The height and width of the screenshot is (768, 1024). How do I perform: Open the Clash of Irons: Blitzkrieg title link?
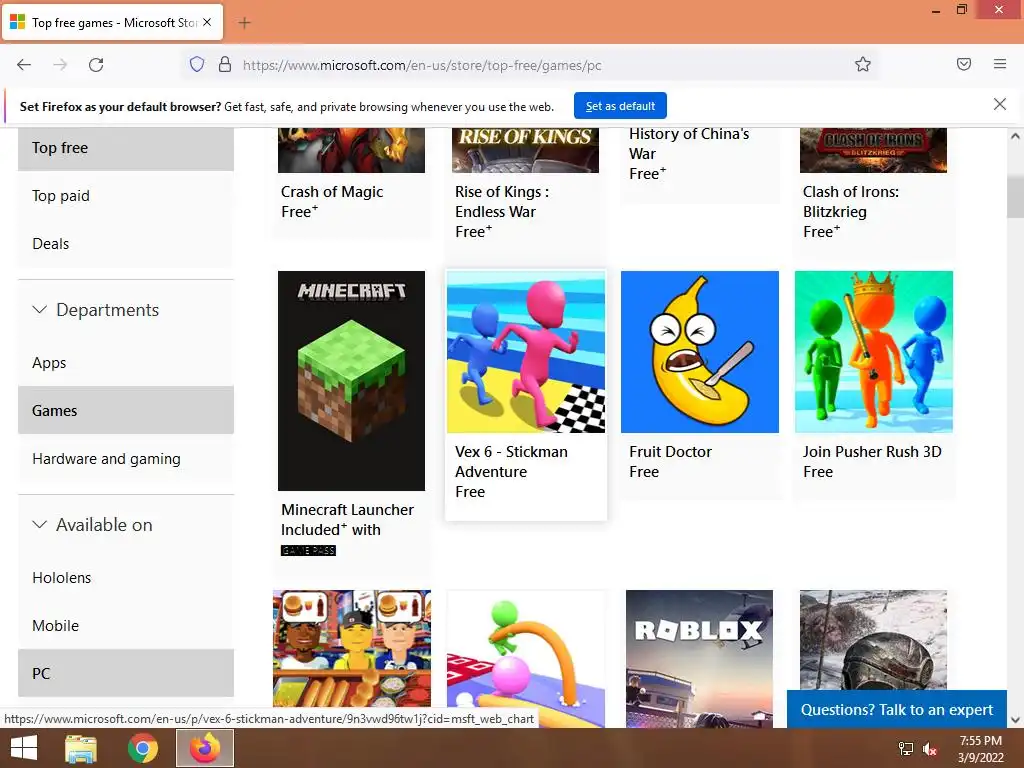tap(850, 202)
